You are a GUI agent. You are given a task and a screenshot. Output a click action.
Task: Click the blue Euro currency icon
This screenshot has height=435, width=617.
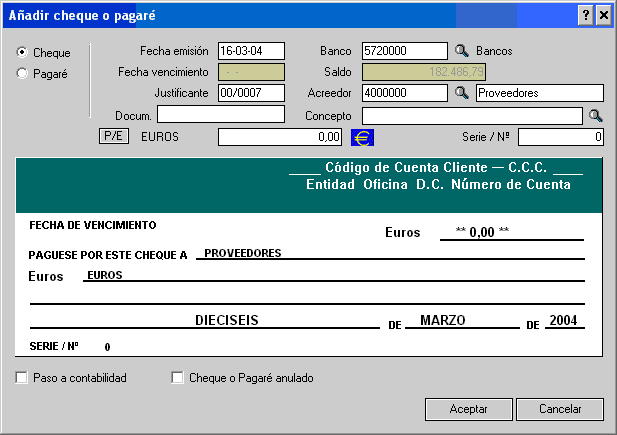(362, 137)
